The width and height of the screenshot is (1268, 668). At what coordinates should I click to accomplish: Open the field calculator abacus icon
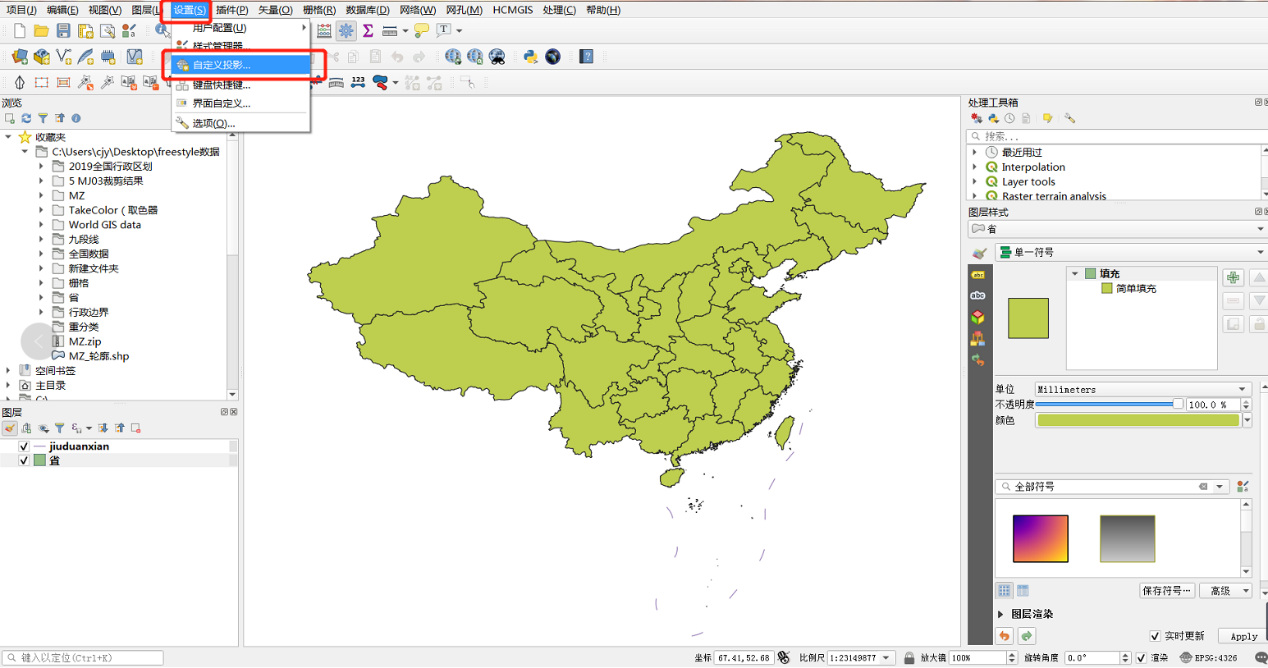pyautogui.click(x=324, y=31)
